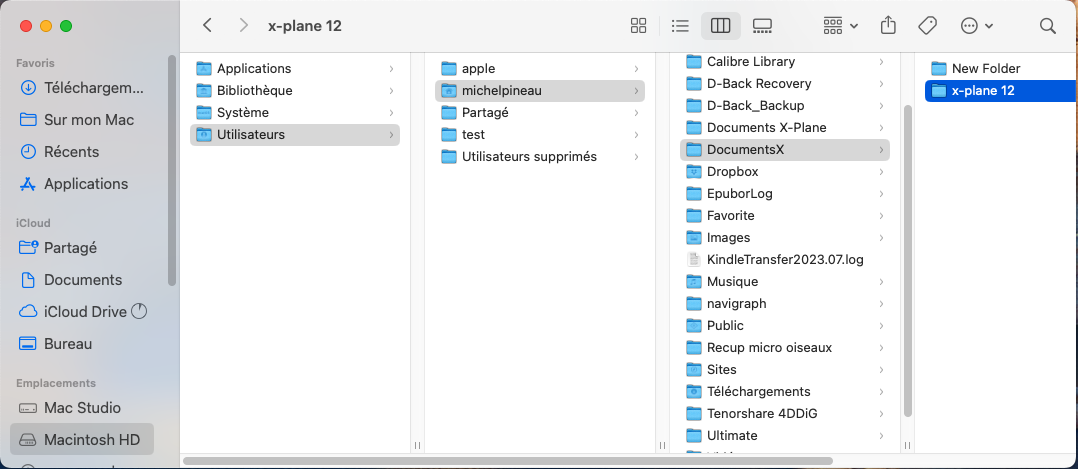Select the Système folder
This screenshot has width=1078, height=469.
click(x=295, y=112)
